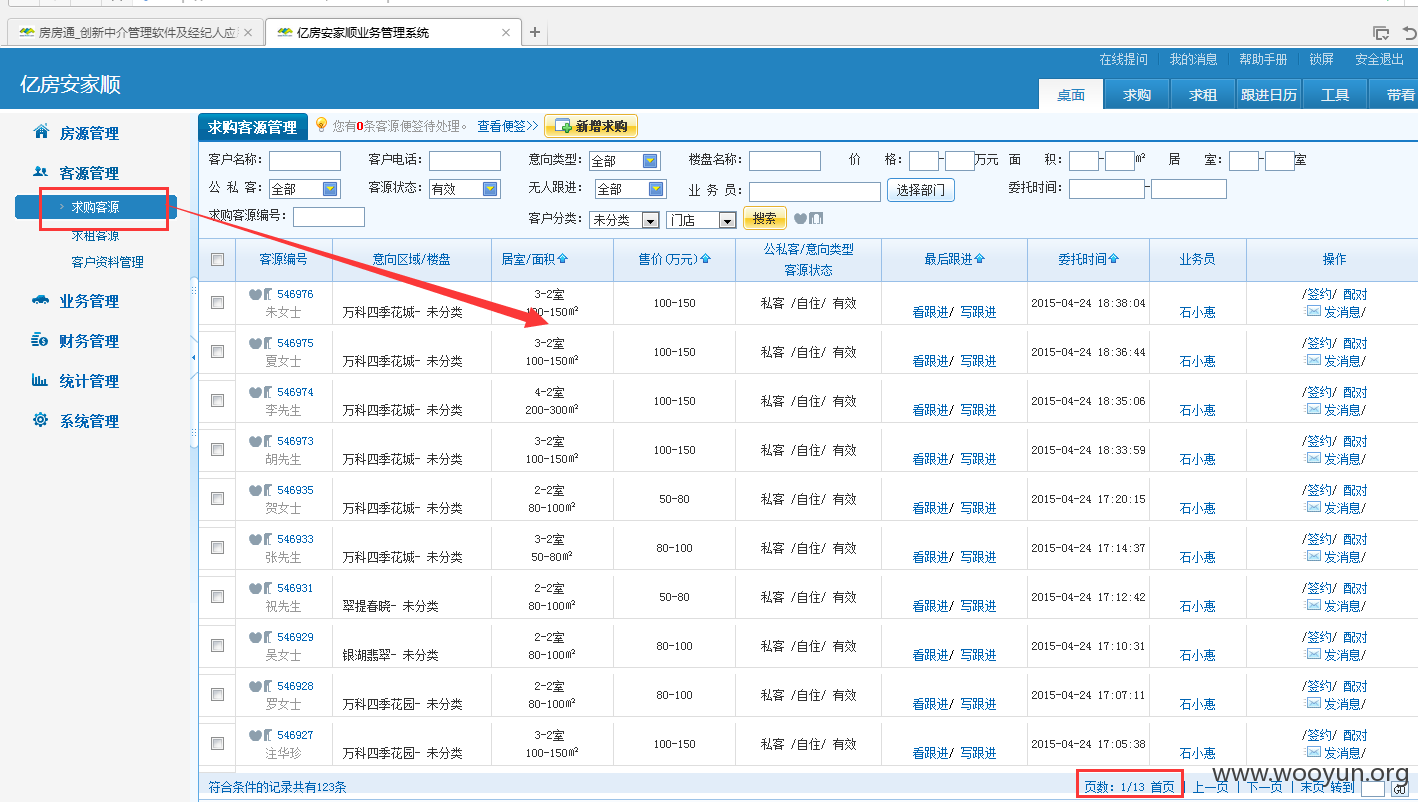Viewport: 1418px width, 802px height.
Task: Switch to the 工具 top tab
Action: coord(1335,95)
